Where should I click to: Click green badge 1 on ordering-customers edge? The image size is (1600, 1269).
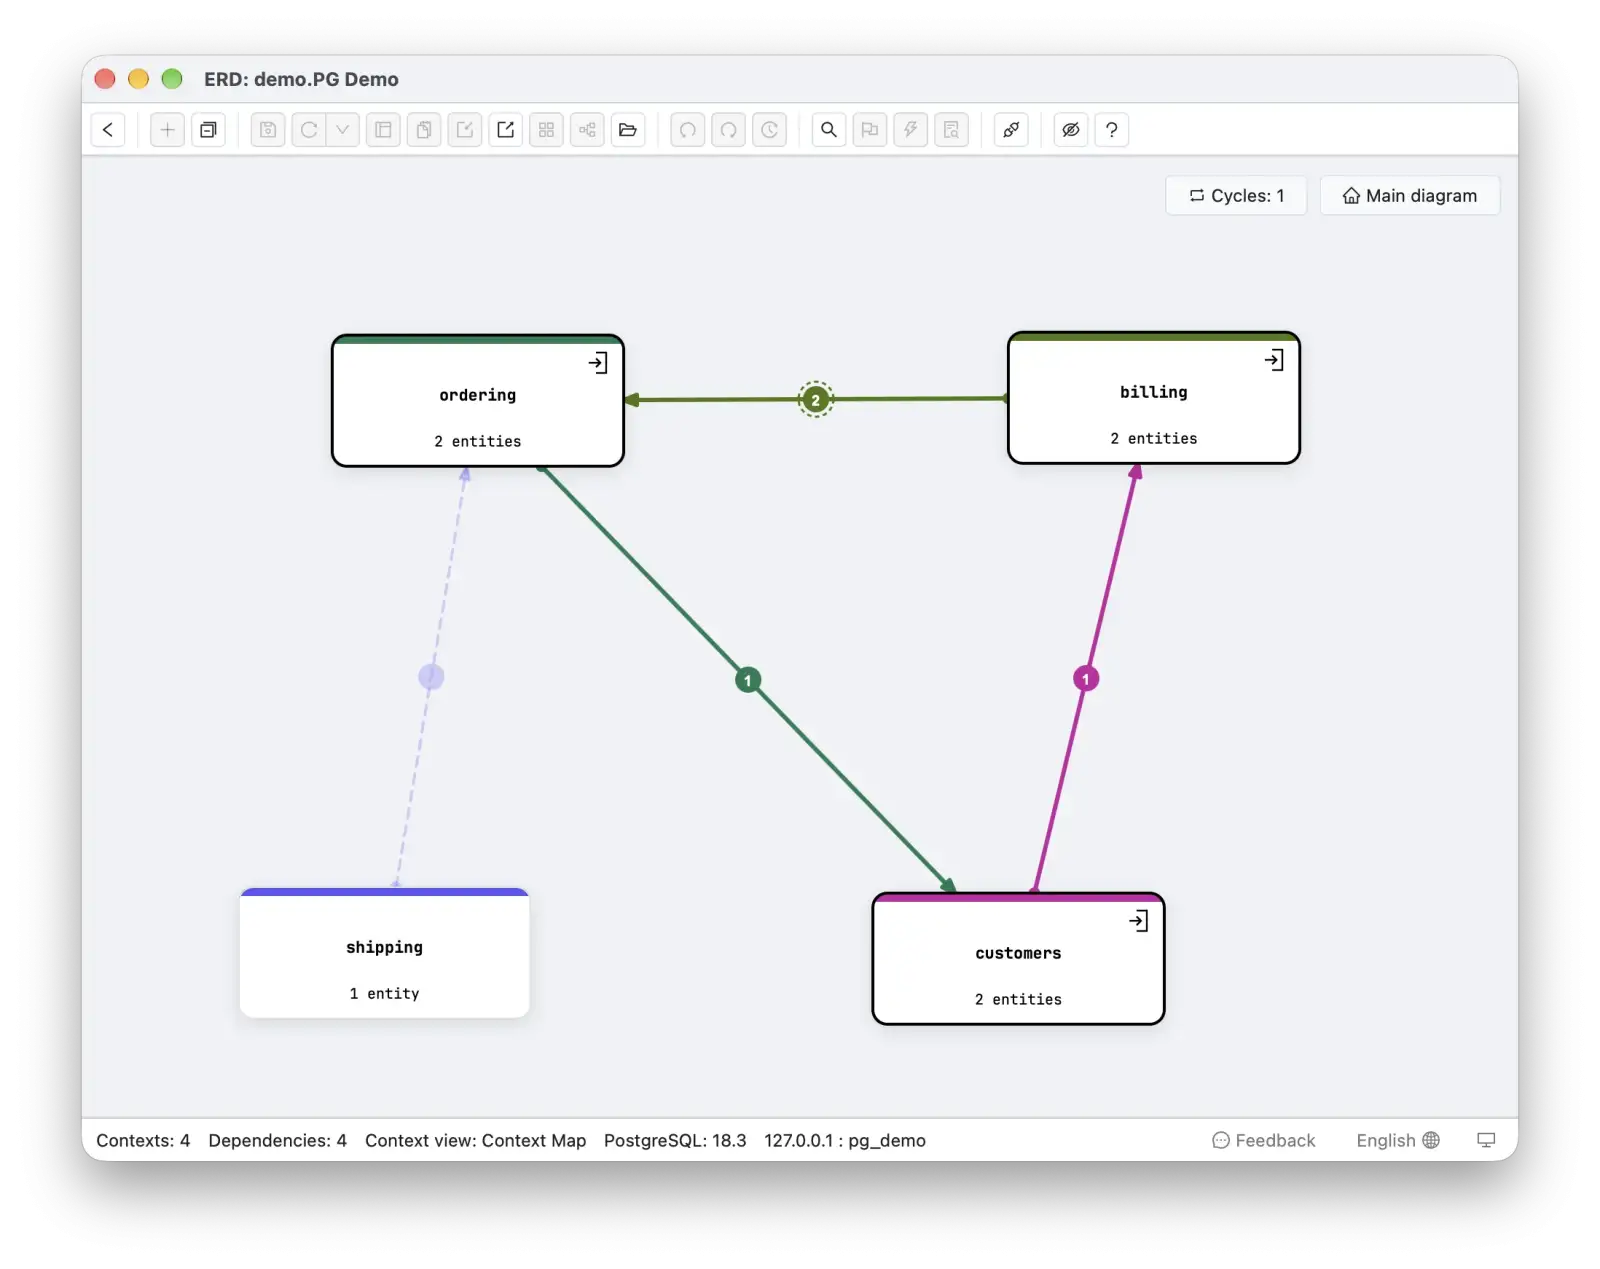(748, 680)
